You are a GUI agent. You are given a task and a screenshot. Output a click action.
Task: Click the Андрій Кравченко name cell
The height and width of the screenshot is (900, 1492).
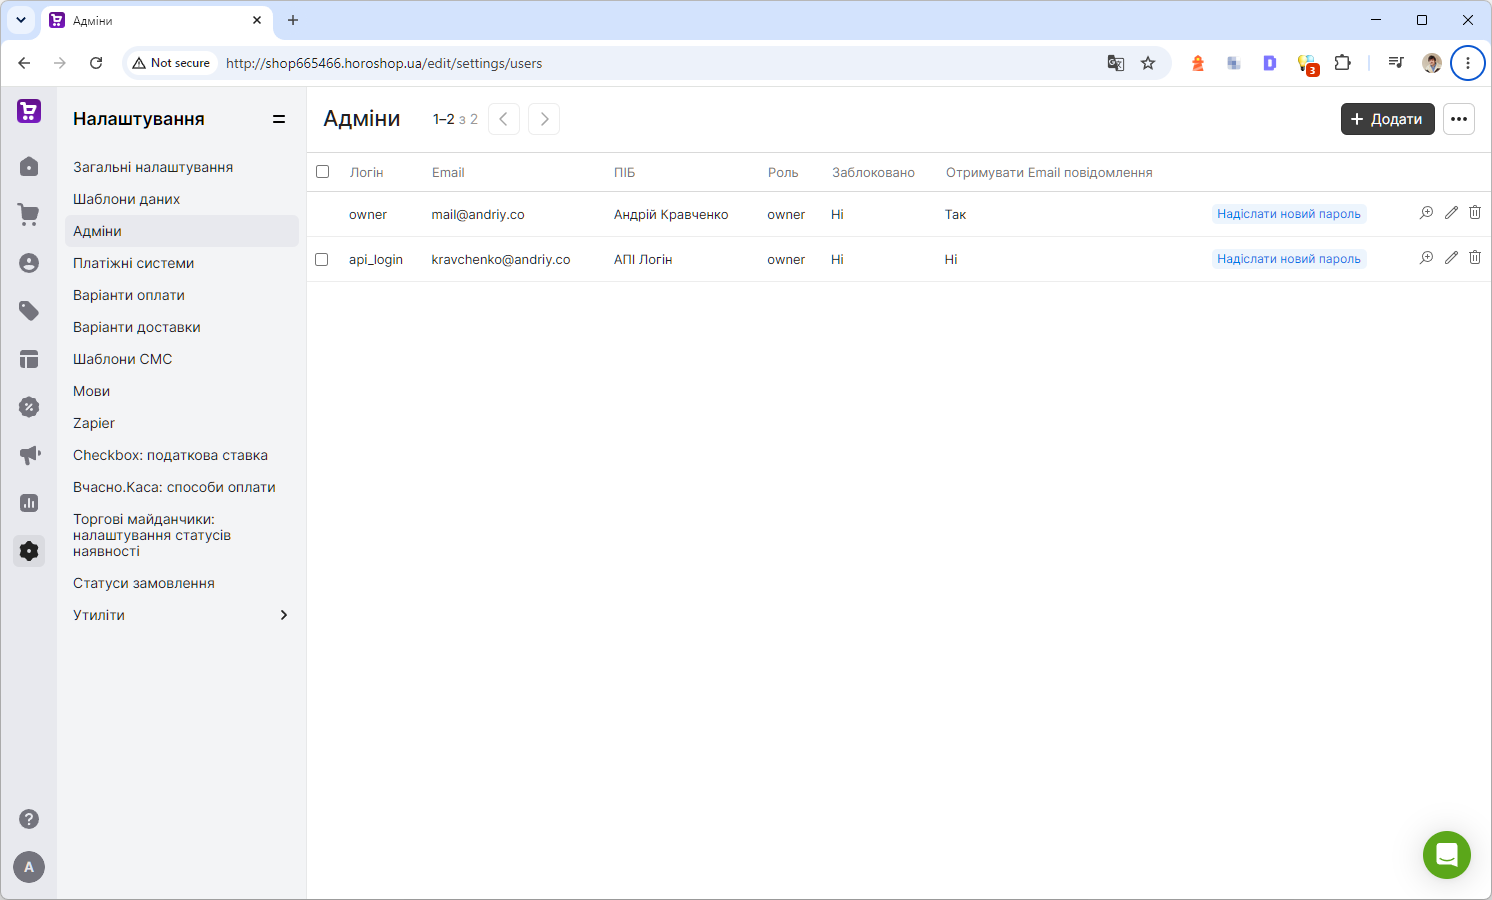click(x=671, y=214)
